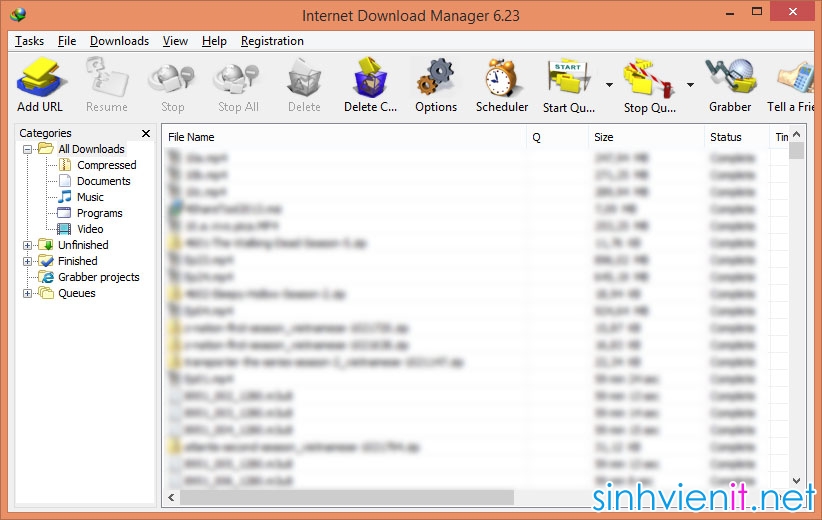
Task: Open Start Queue dropdown arrow
Action: tap(609, 84)
